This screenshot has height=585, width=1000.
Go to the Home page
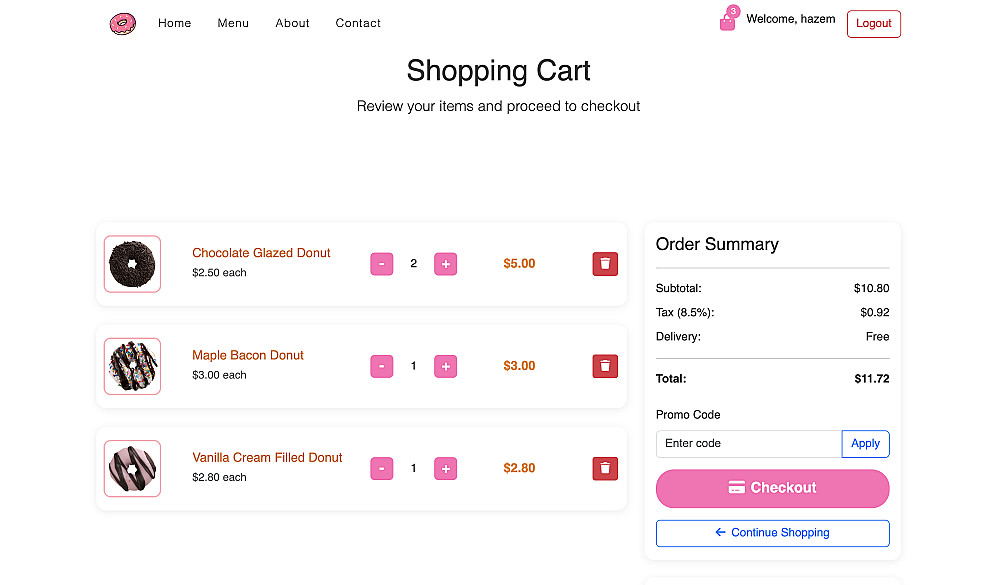[174, 23]
